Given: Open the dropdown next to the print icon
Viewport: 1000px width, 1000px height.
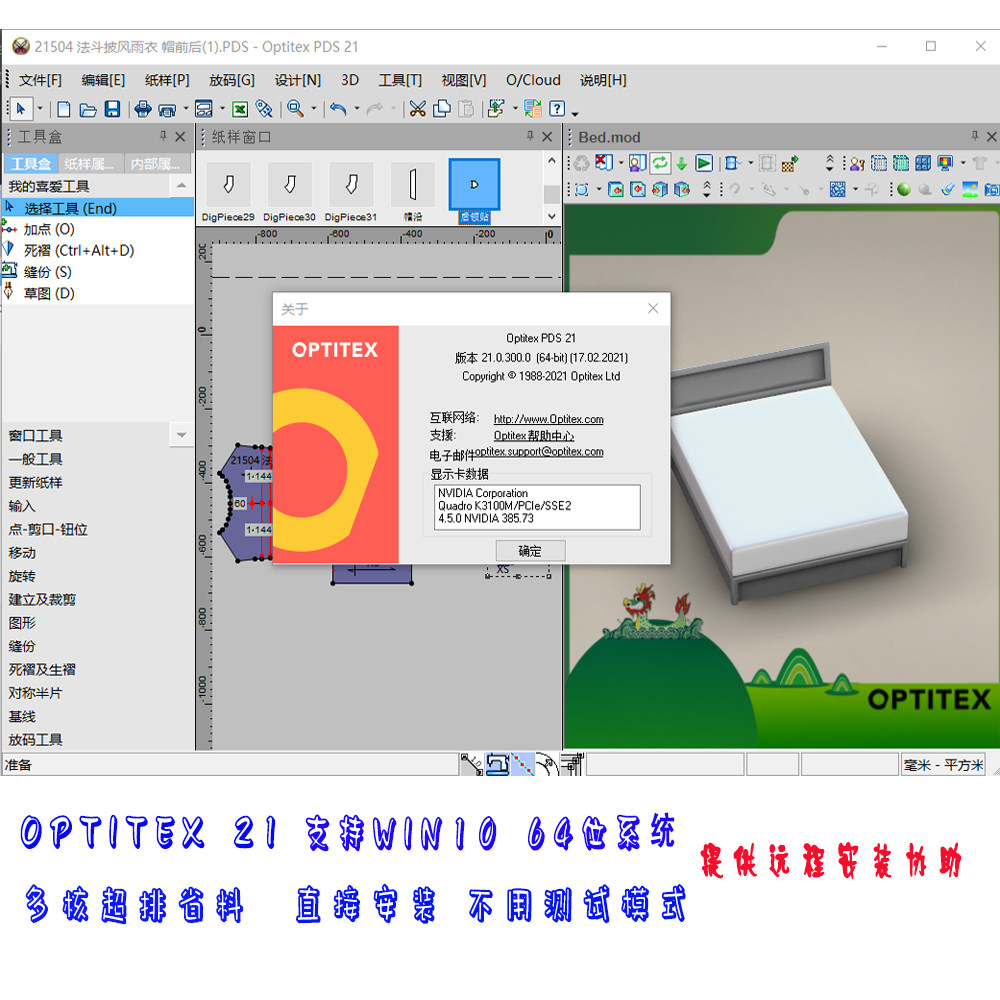Looking at the screenshot, I should pyautogui.click(x=186, y=109).
